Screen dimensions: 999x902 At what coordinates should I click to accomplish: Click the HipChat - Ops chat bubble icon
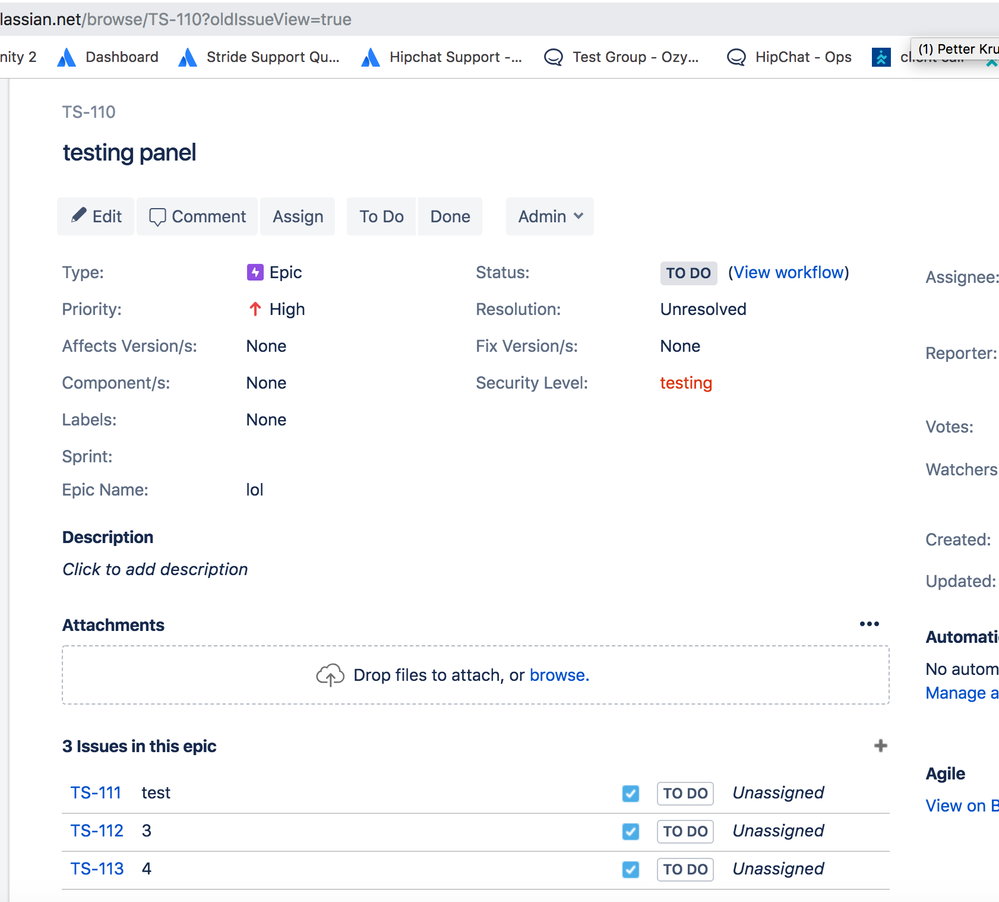pyautogui.click(x=735, y=57)
